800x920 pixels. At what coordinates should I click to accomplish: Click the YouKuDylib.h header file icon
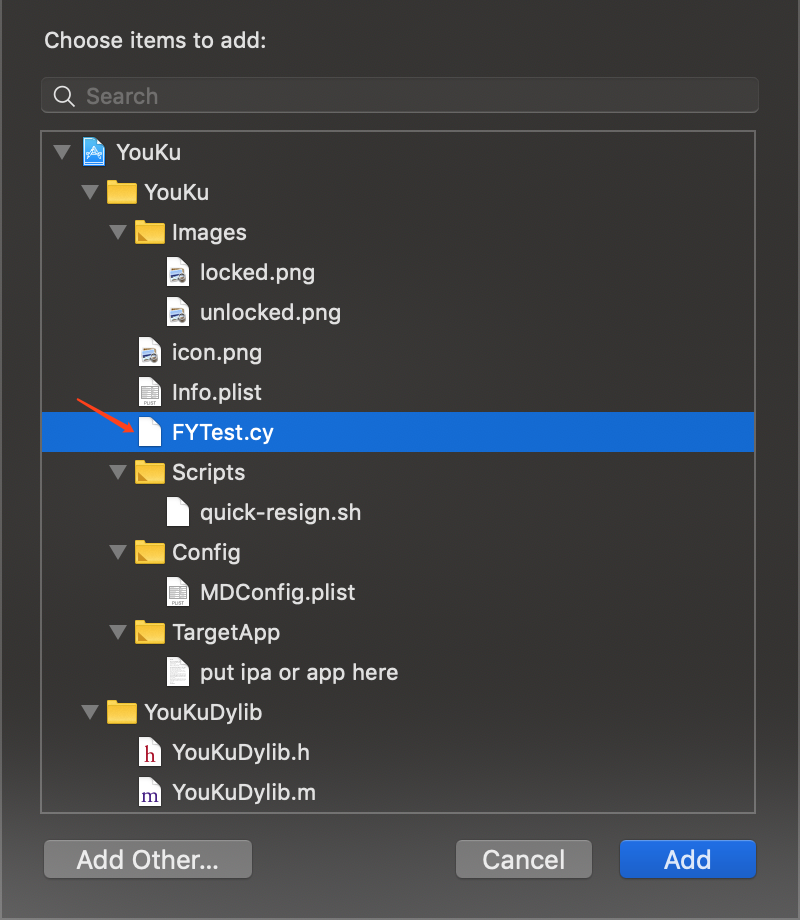click(x=150, y=752)
